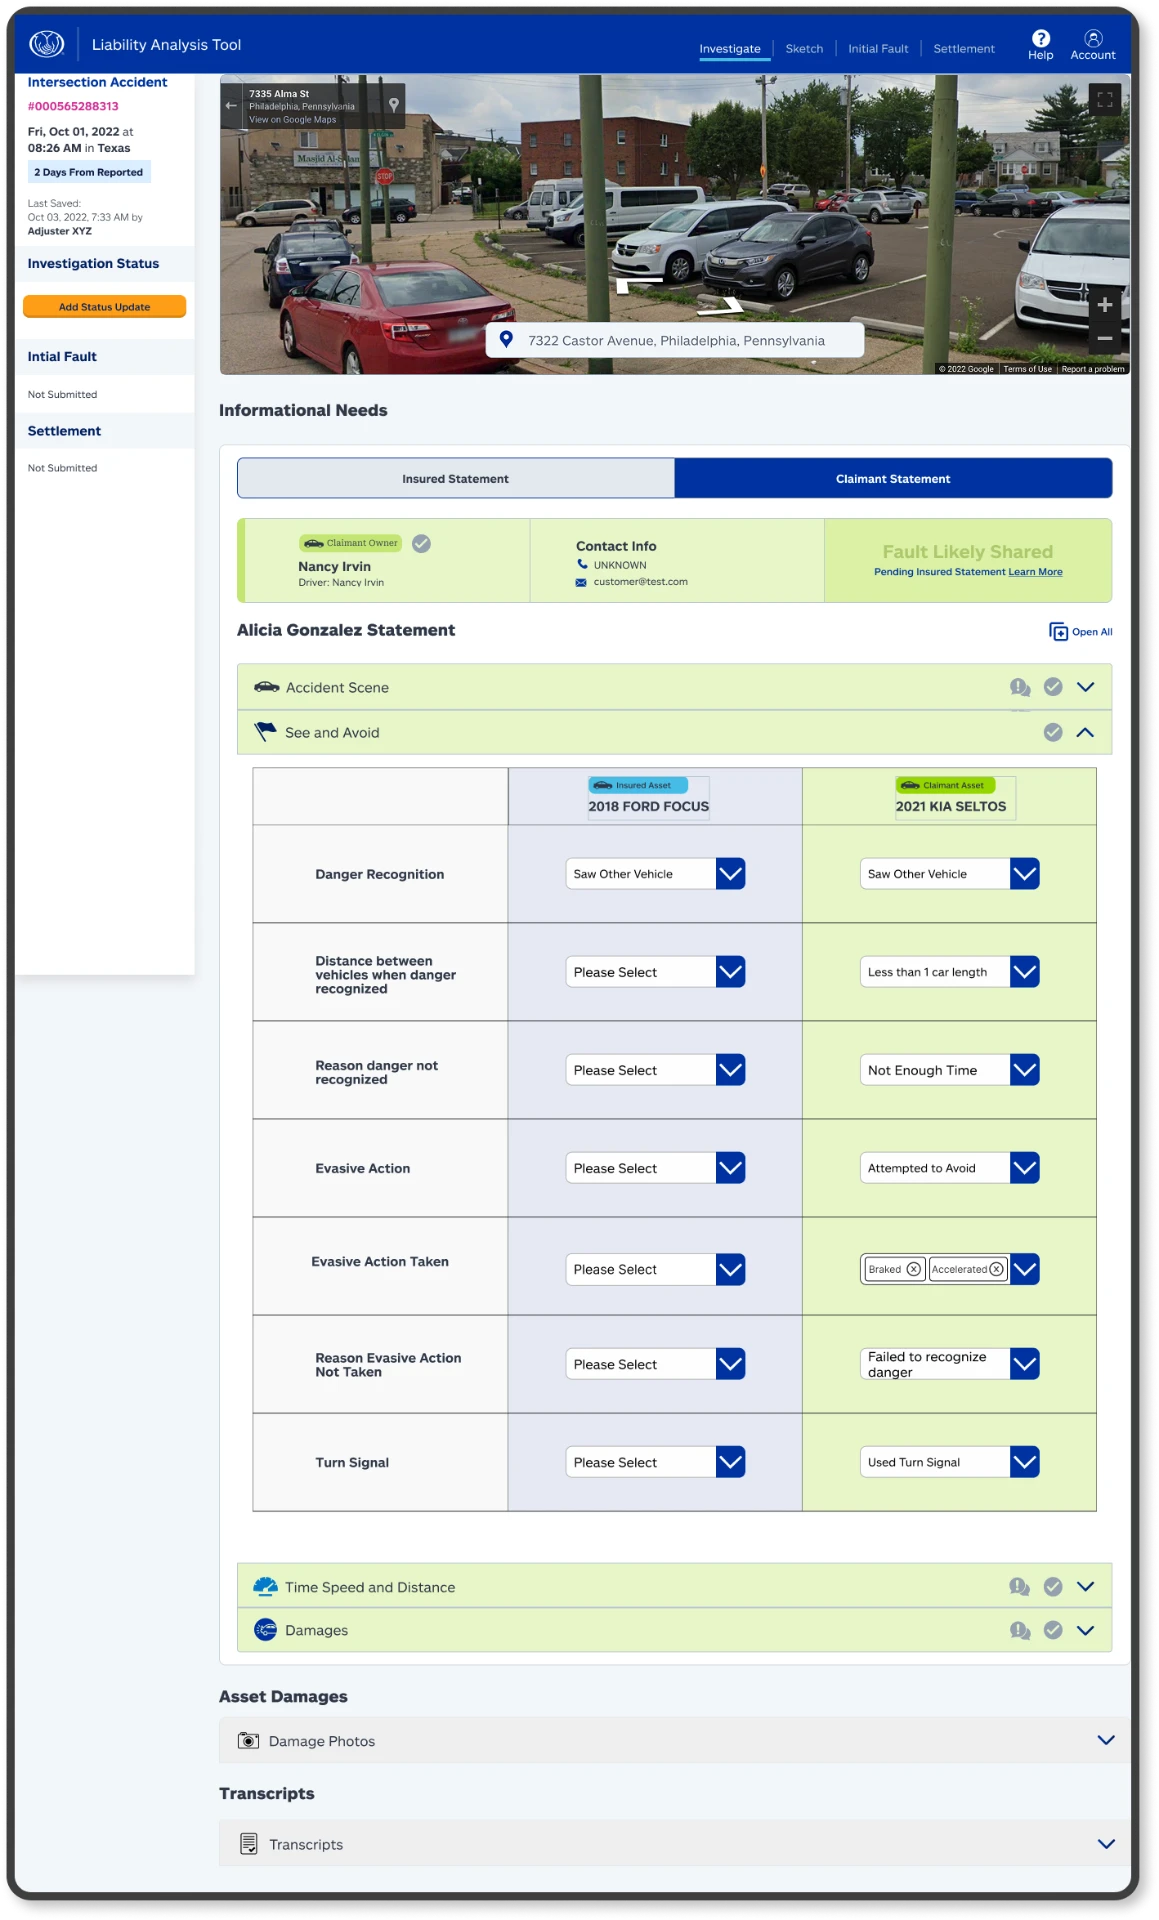Zoom out on street view with minus

tap(1105, 338)
